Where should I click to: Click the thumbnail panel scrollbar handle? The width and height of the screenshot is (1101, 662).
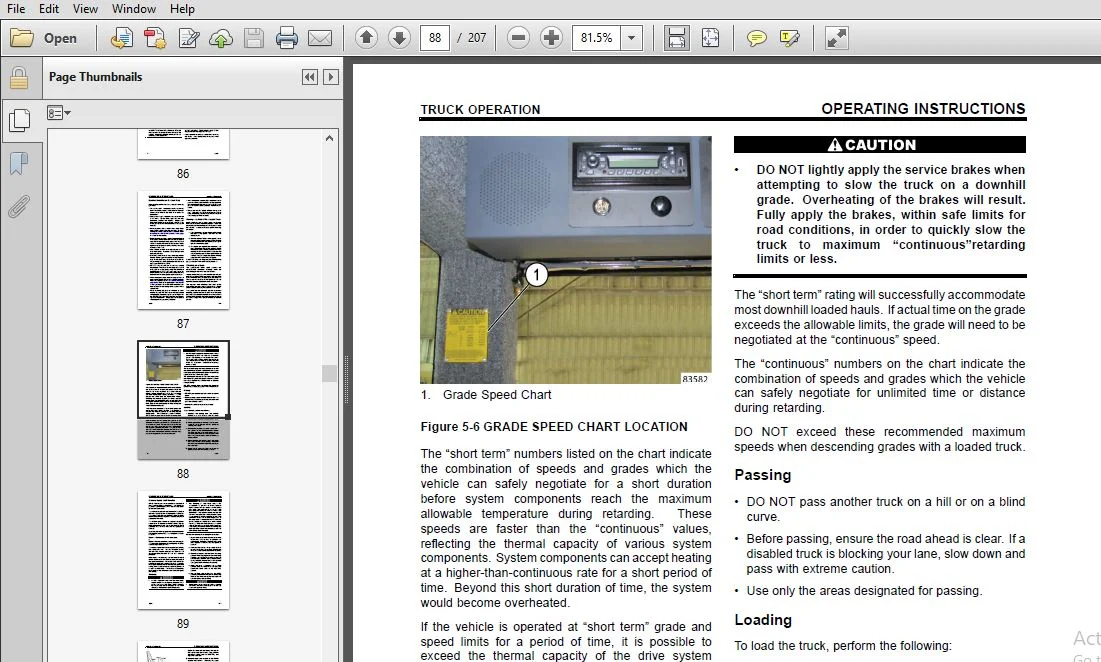[x=329, y=373]
